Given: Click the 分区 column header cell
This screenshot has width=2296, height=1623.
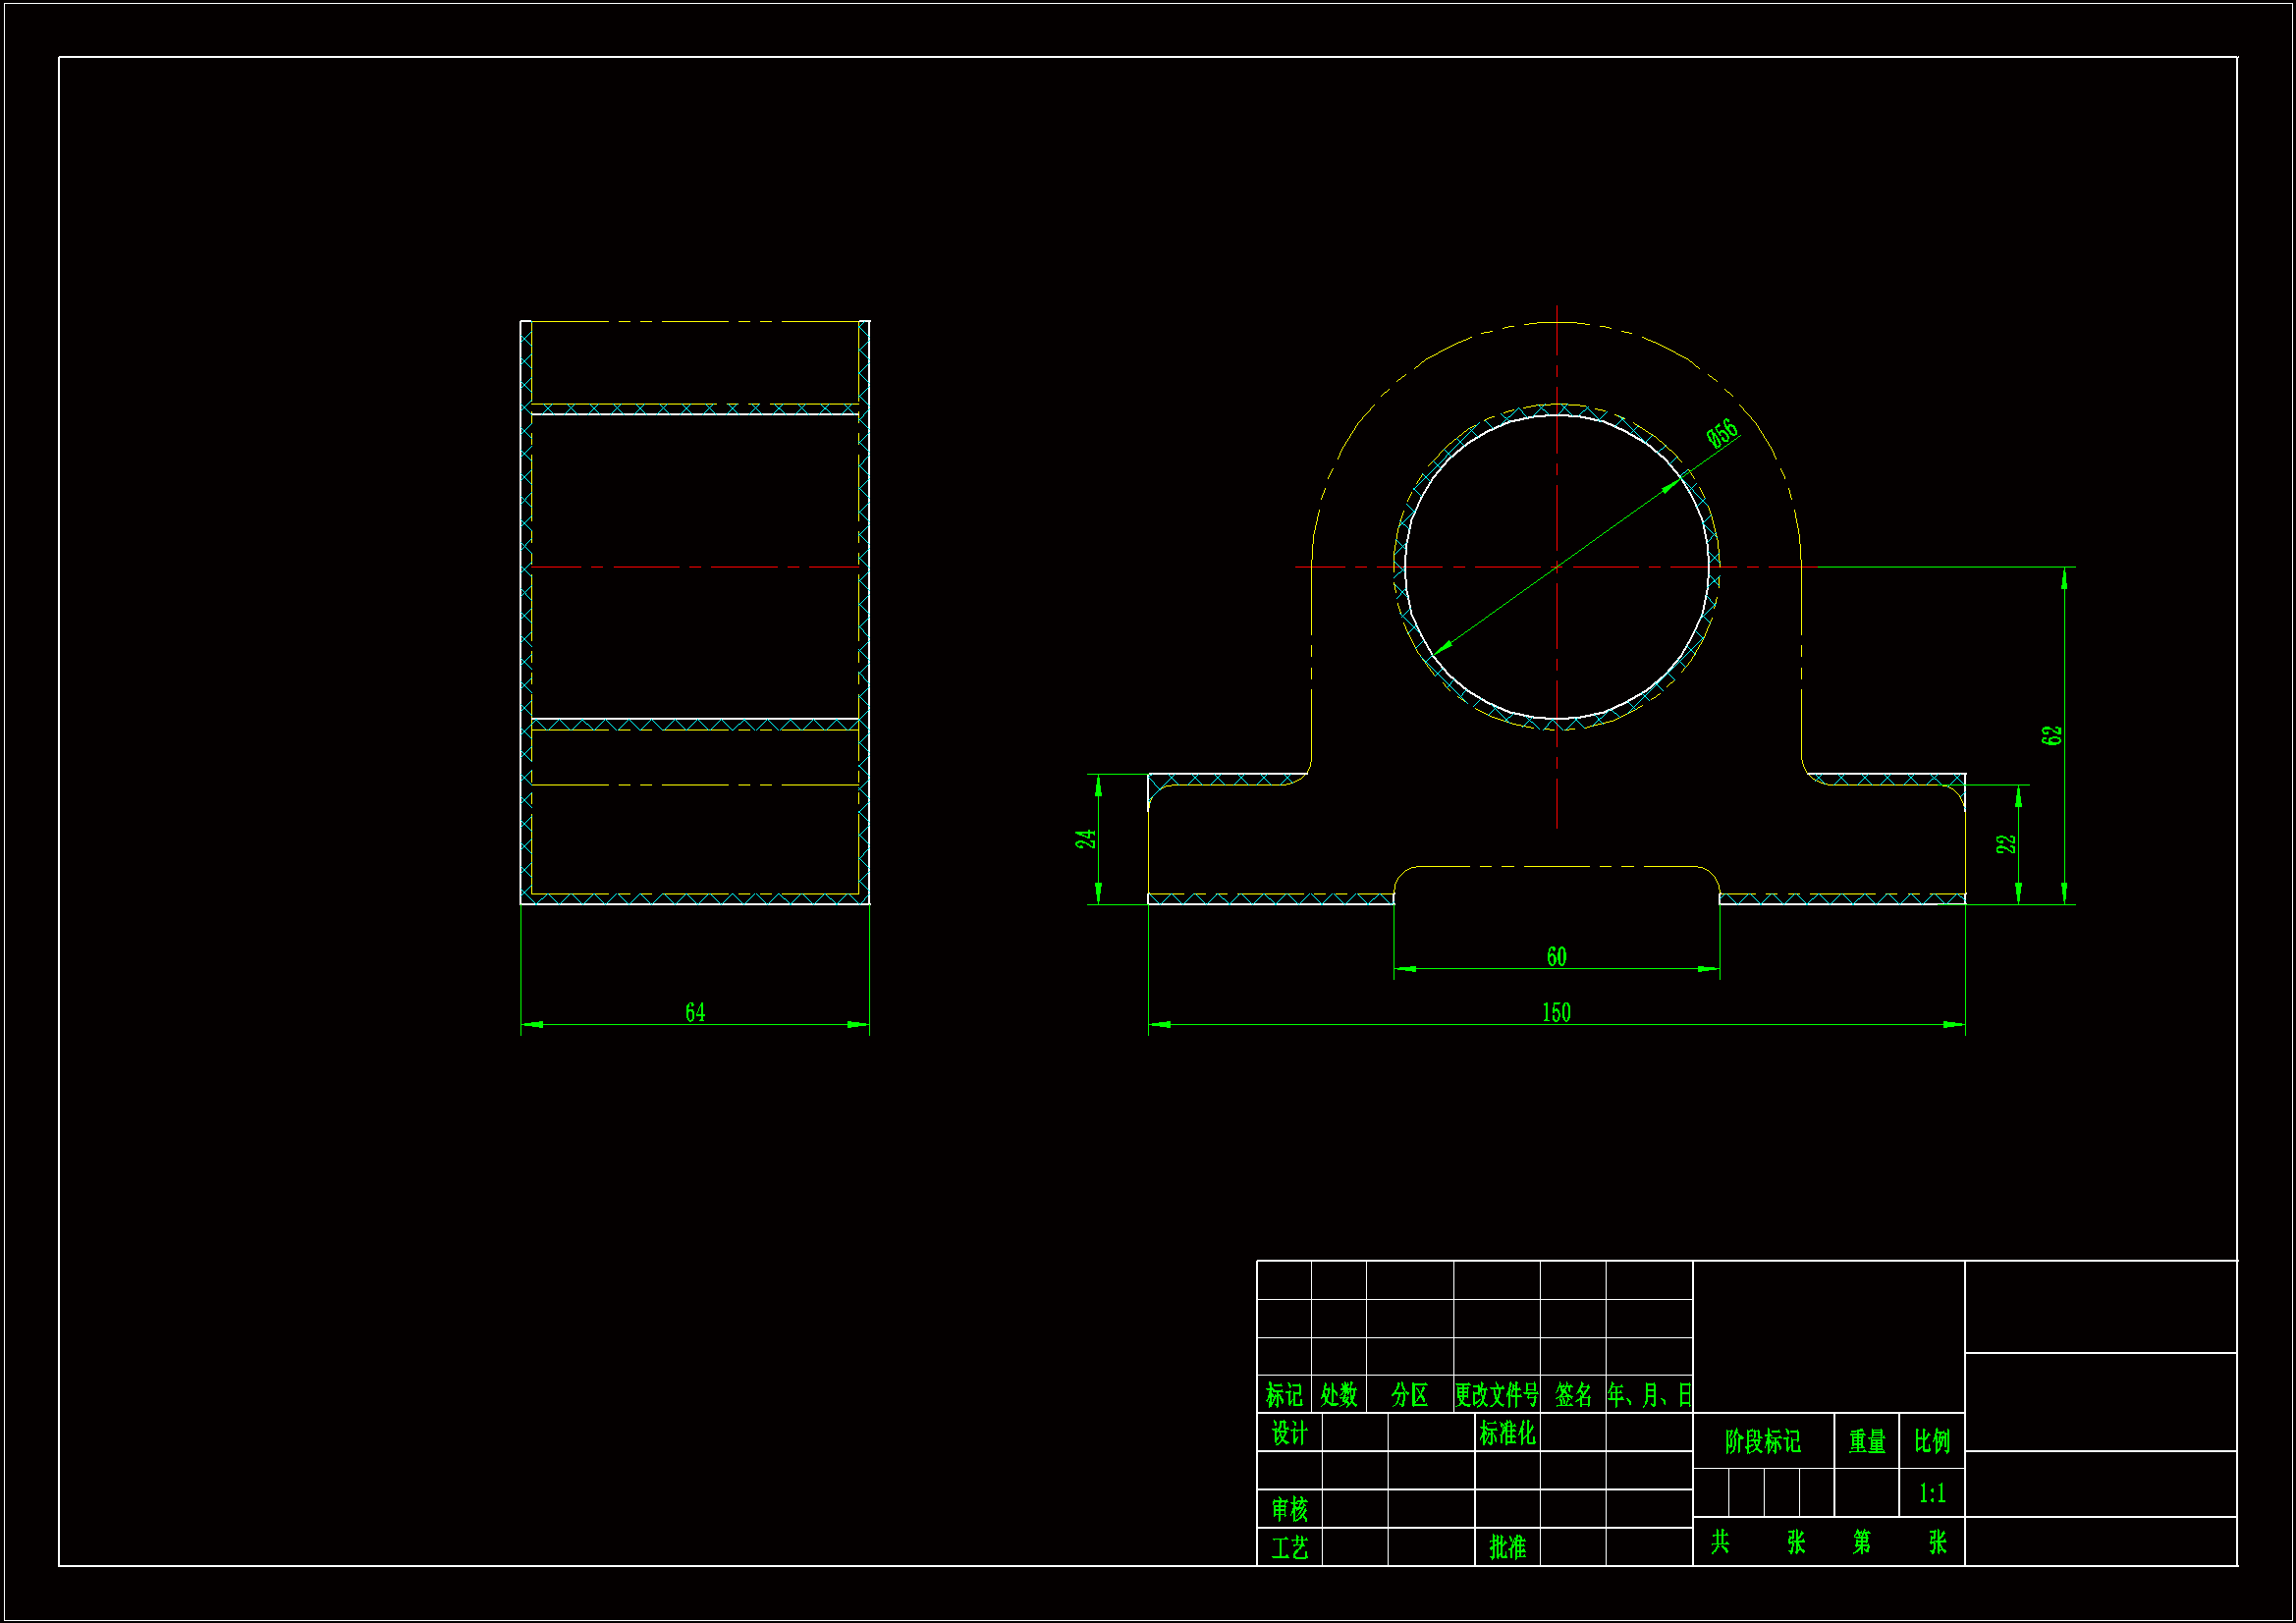Looking at the screenshot, I should click(1409, 1394).
